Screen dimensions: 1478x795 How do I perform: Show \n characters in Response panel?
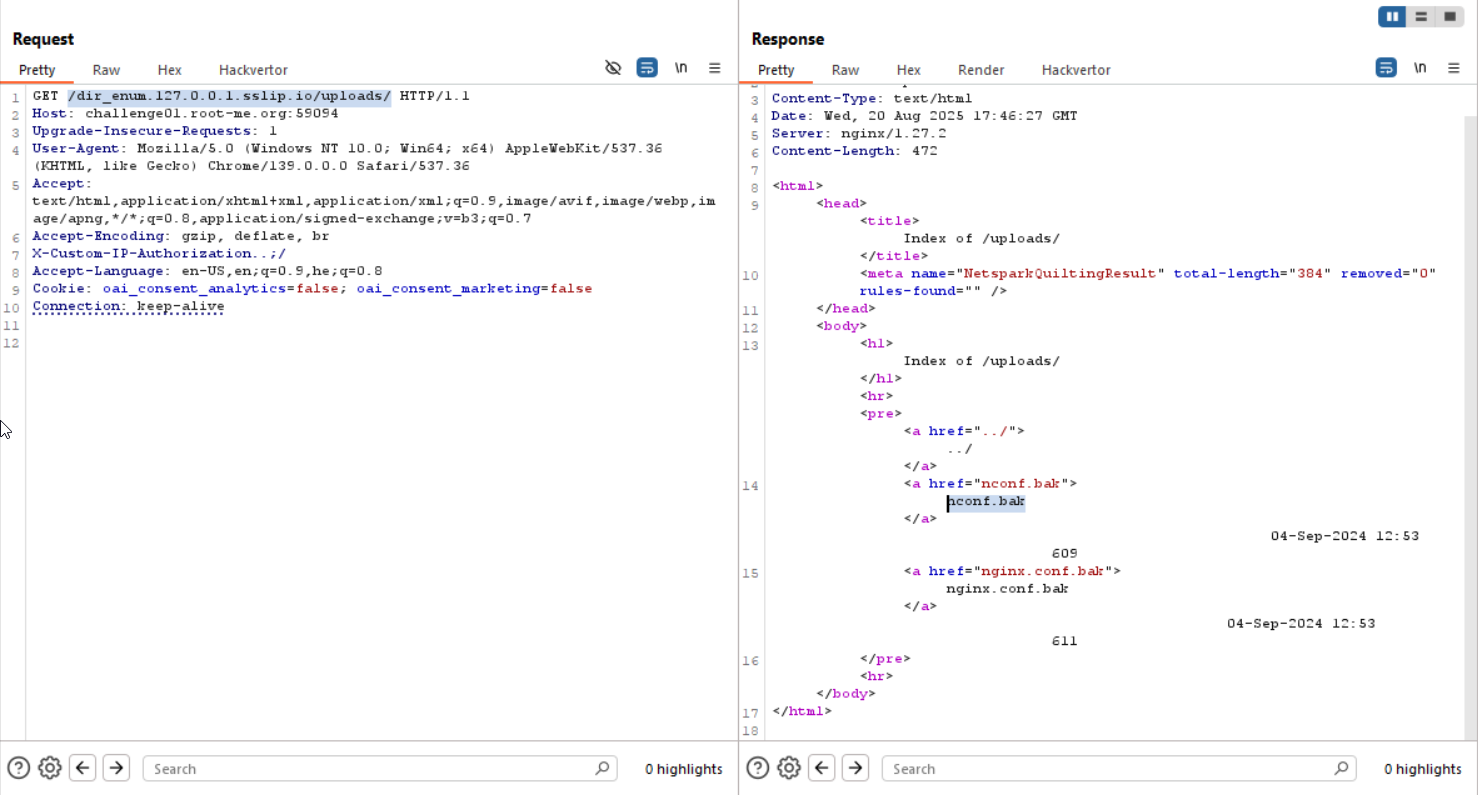pyautogui.click(x=1420, y=68)
